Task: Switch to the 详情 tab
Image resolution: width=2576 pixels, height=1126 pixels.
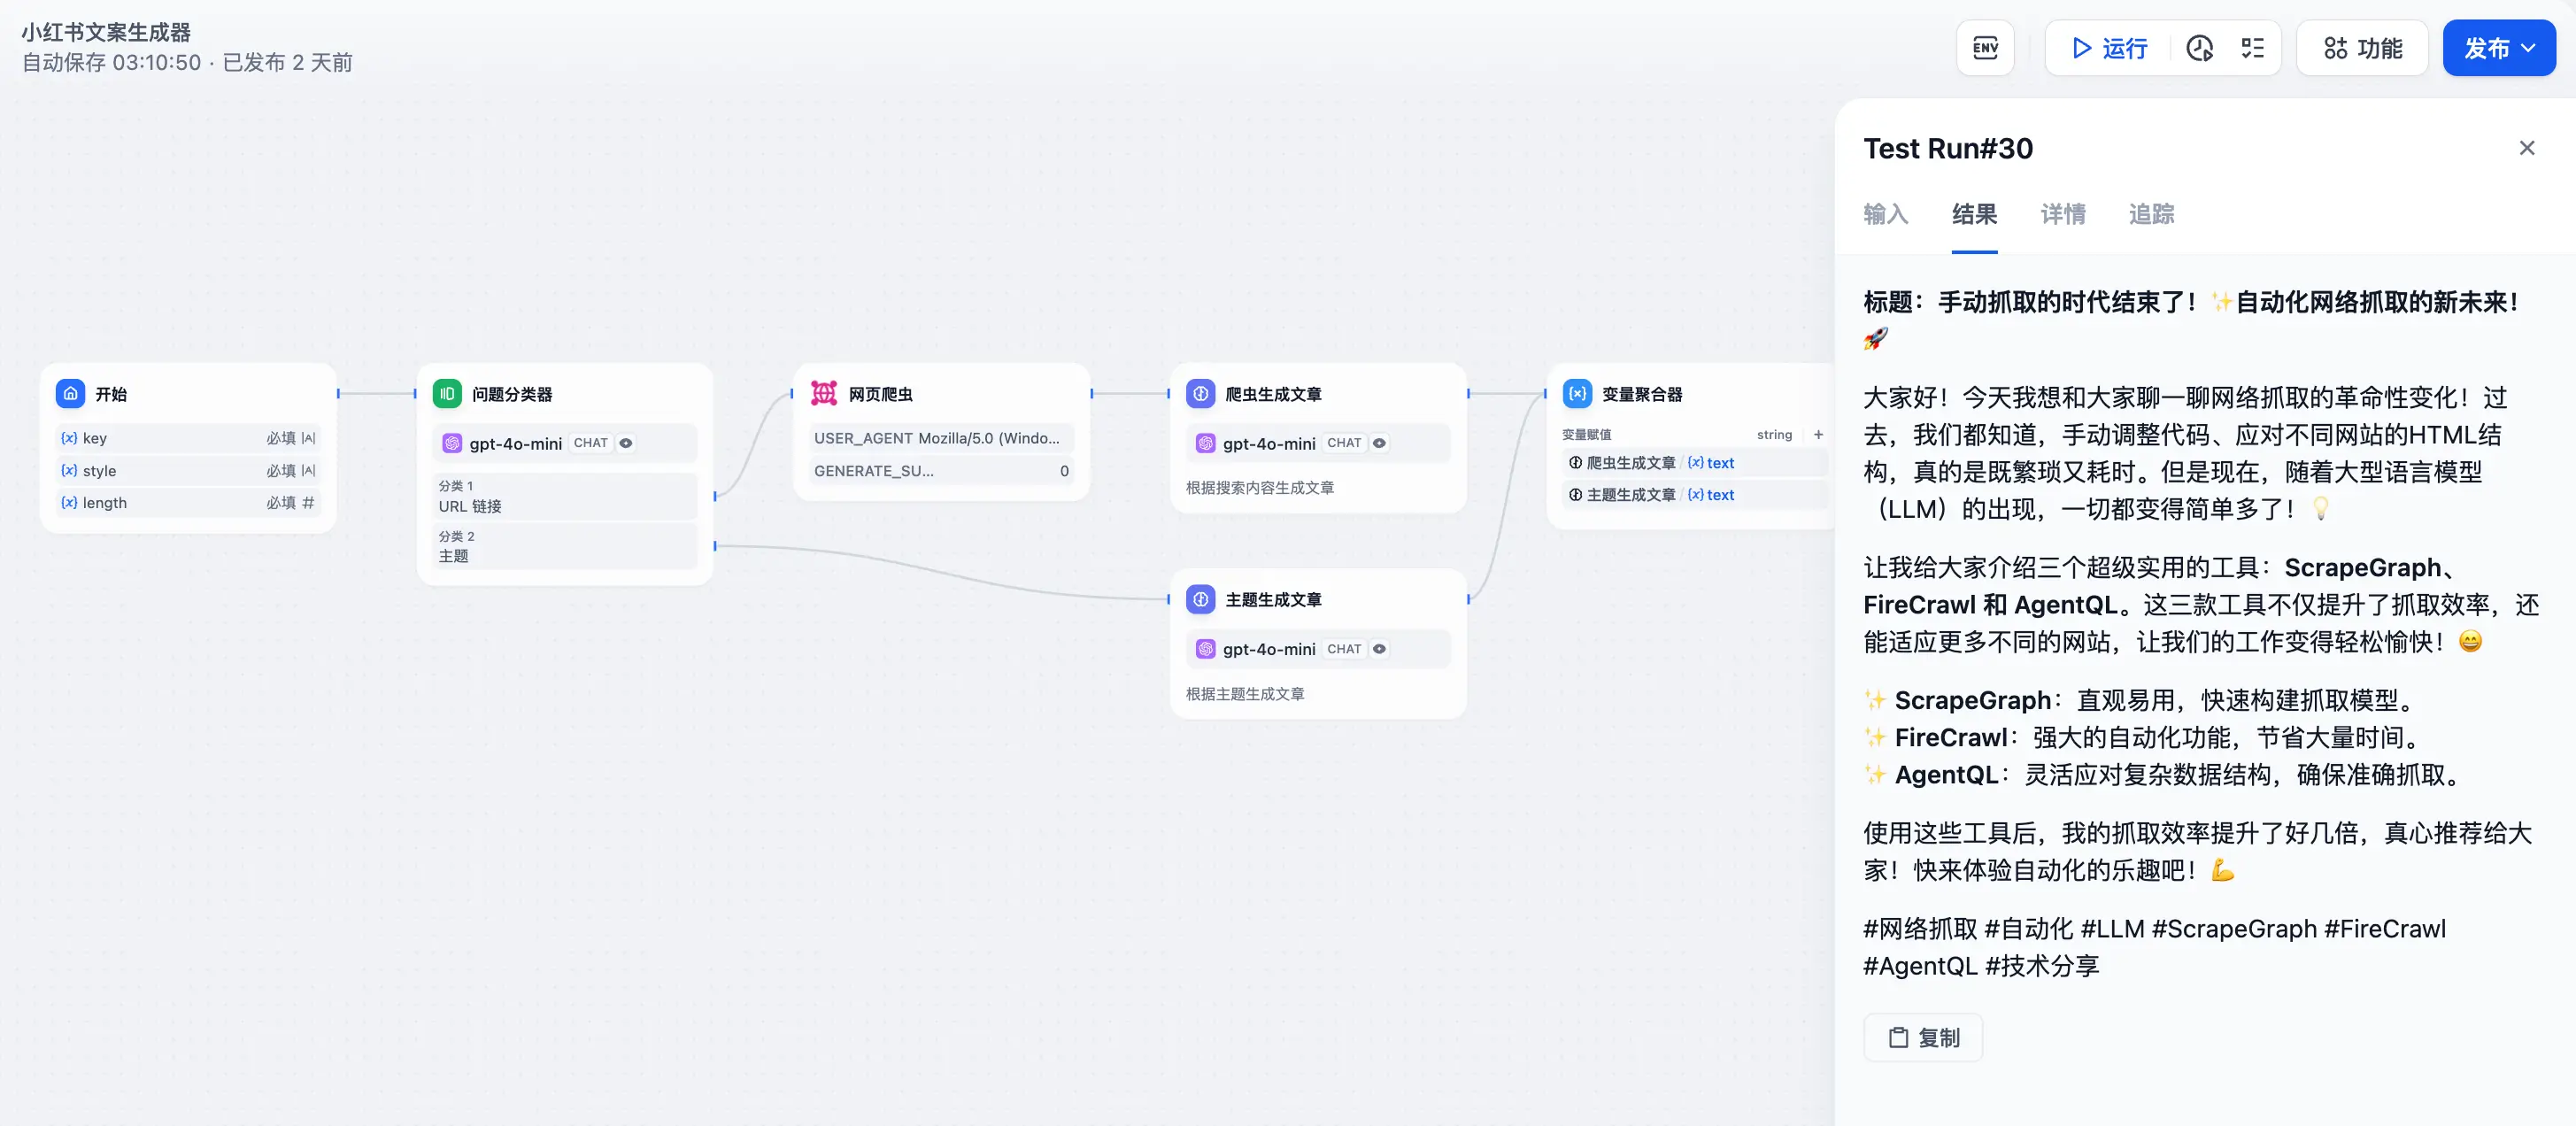Action: pos(2062,214)
